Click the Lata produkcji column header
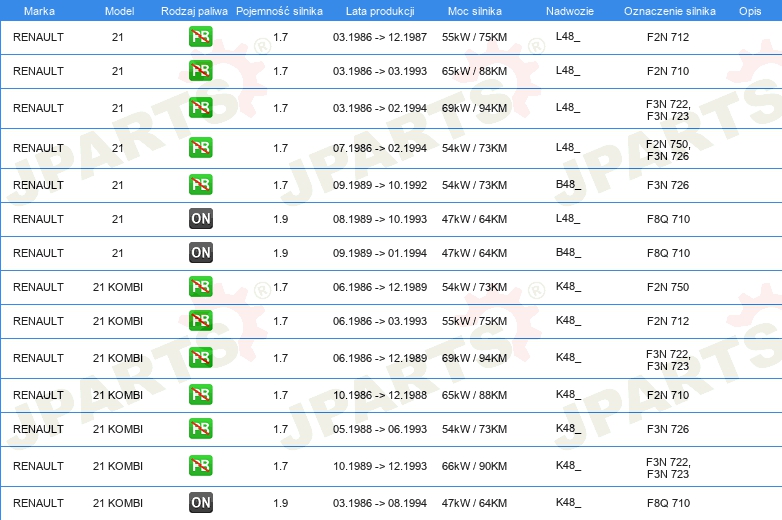This screenshot has height=520, width=782. pos(380,11)
